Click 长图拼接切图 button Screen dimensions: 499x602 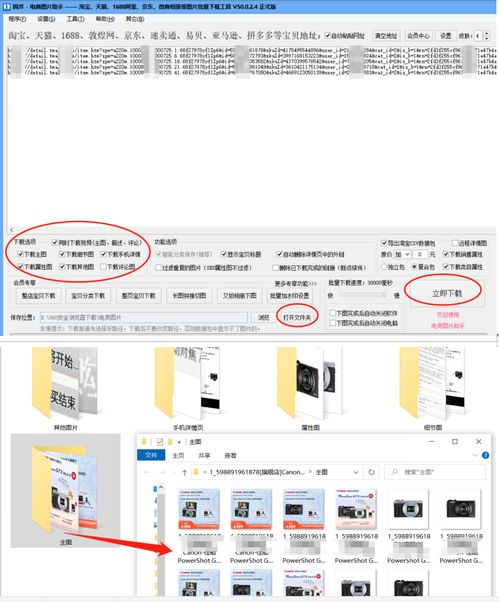pyautogui.click(x=189, y=296)
